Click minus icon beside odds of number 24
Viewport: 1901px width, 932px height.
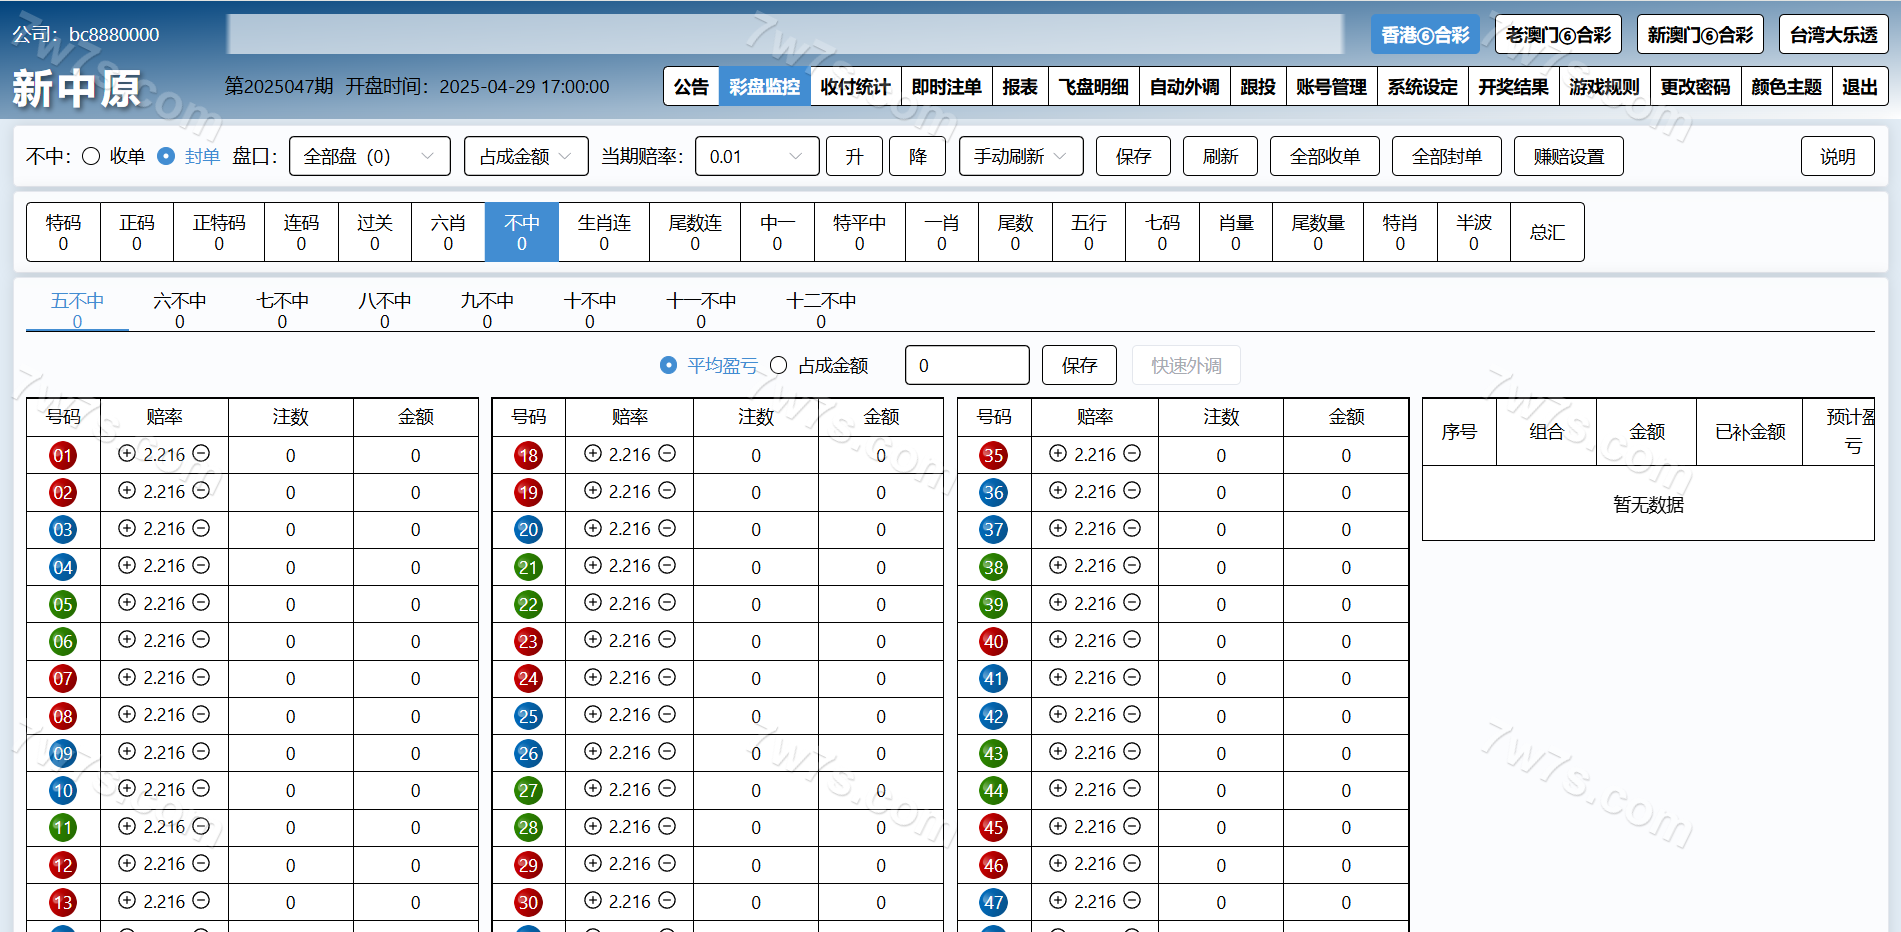[x=667, y=677]
